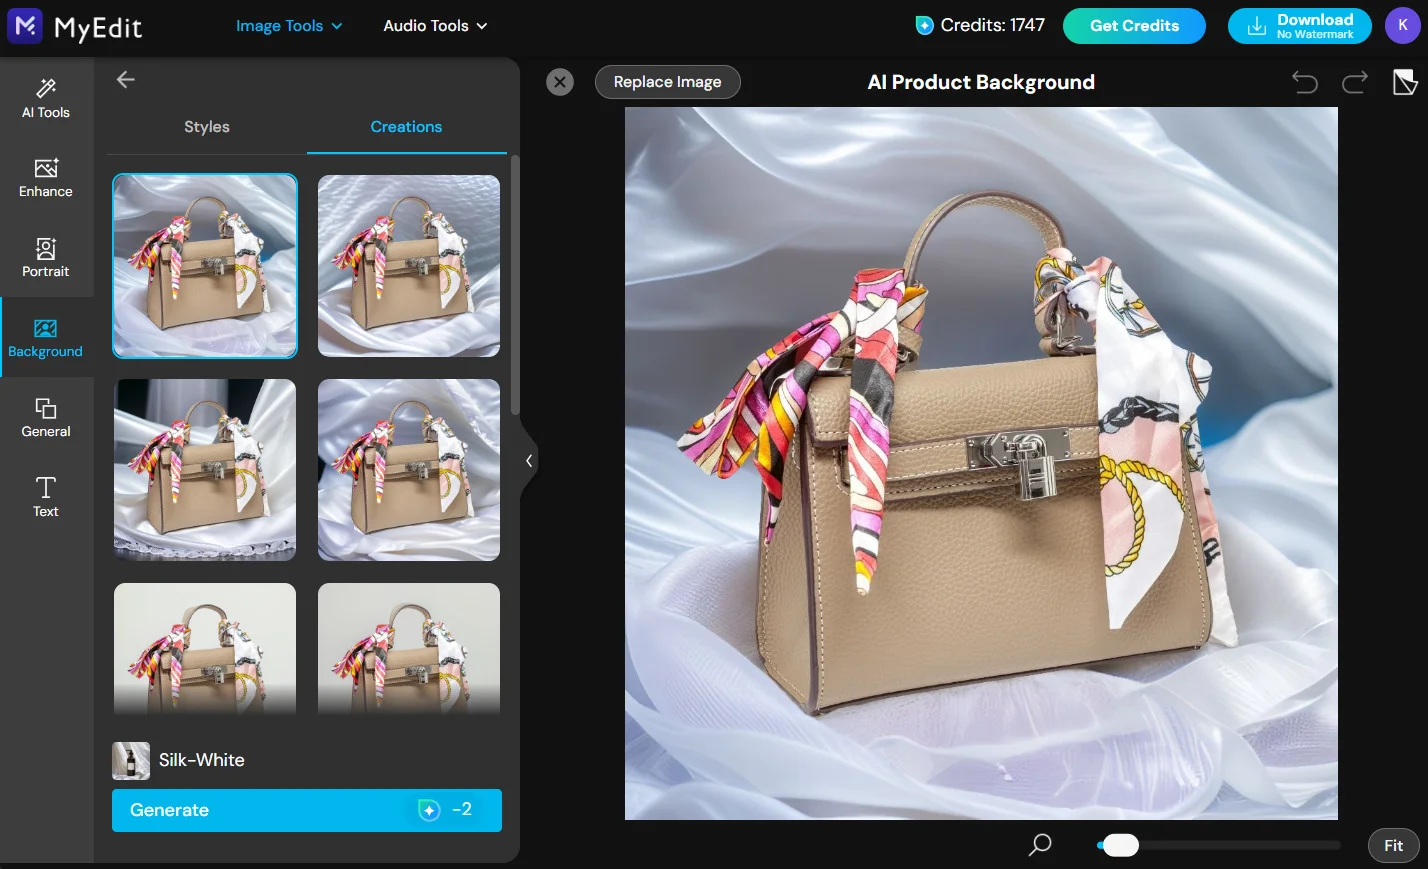Screen dimensions: 1428x869
Task: Open the Portrait tools
Action: (46, 257)
